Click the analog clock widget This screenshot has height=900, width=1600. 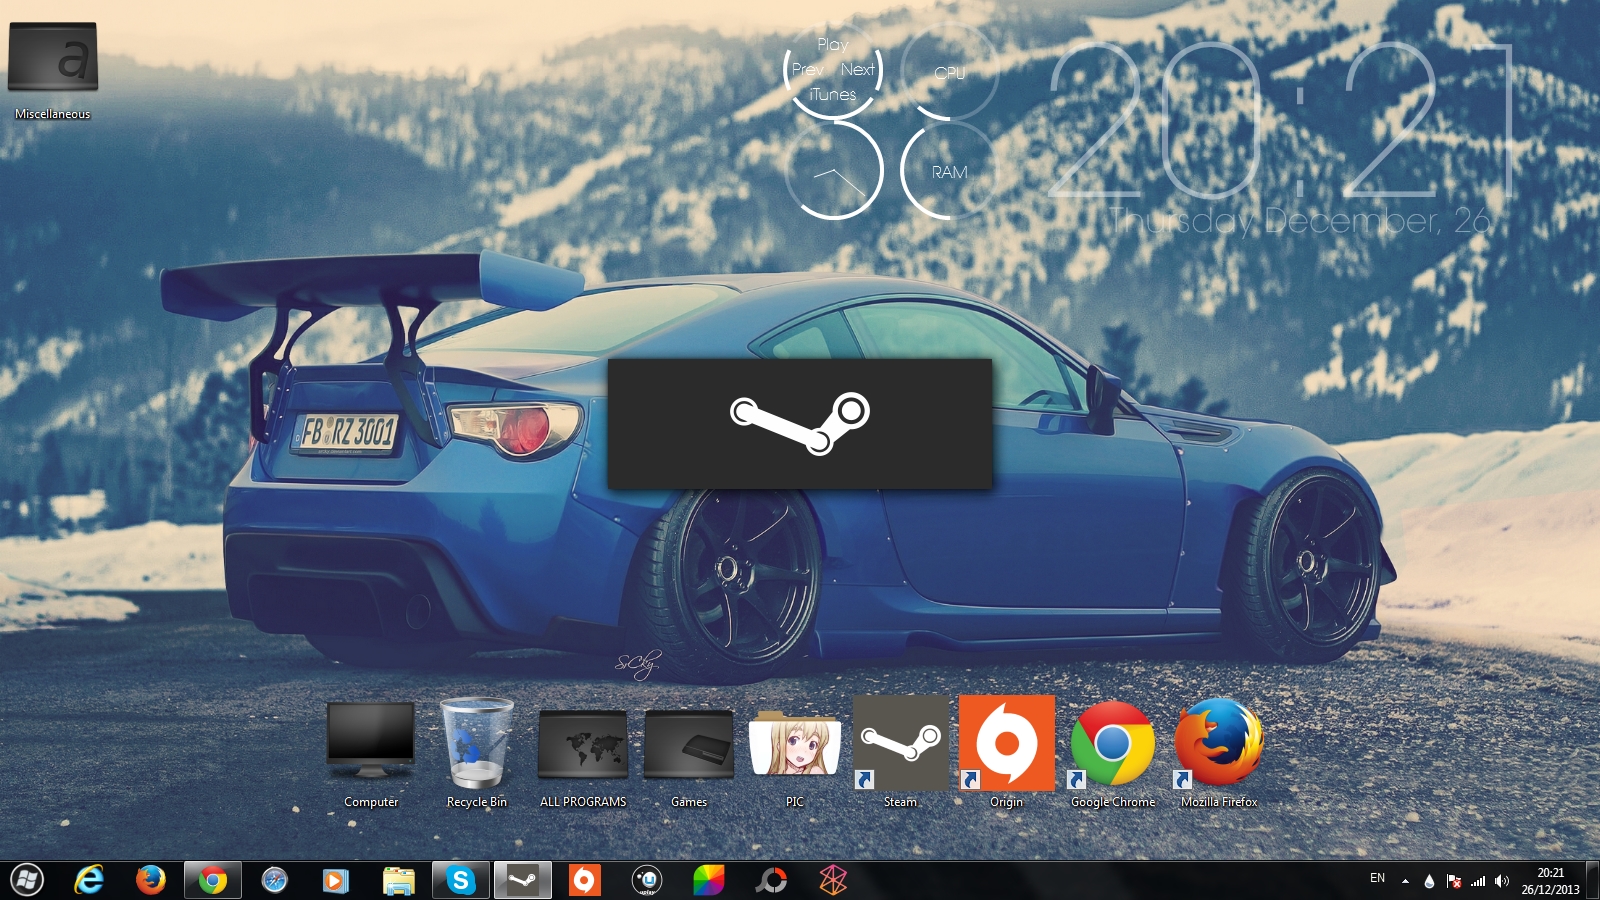tap(834, 169)
